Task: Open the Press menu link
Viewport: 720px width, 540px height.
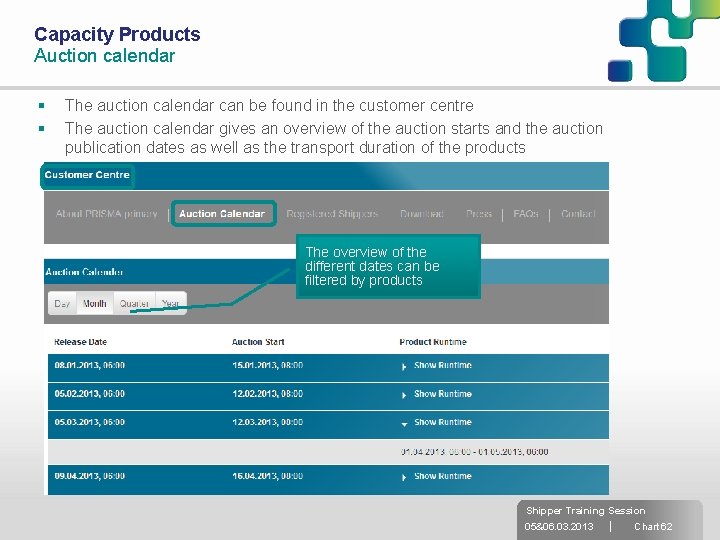Action: [479, 214]
